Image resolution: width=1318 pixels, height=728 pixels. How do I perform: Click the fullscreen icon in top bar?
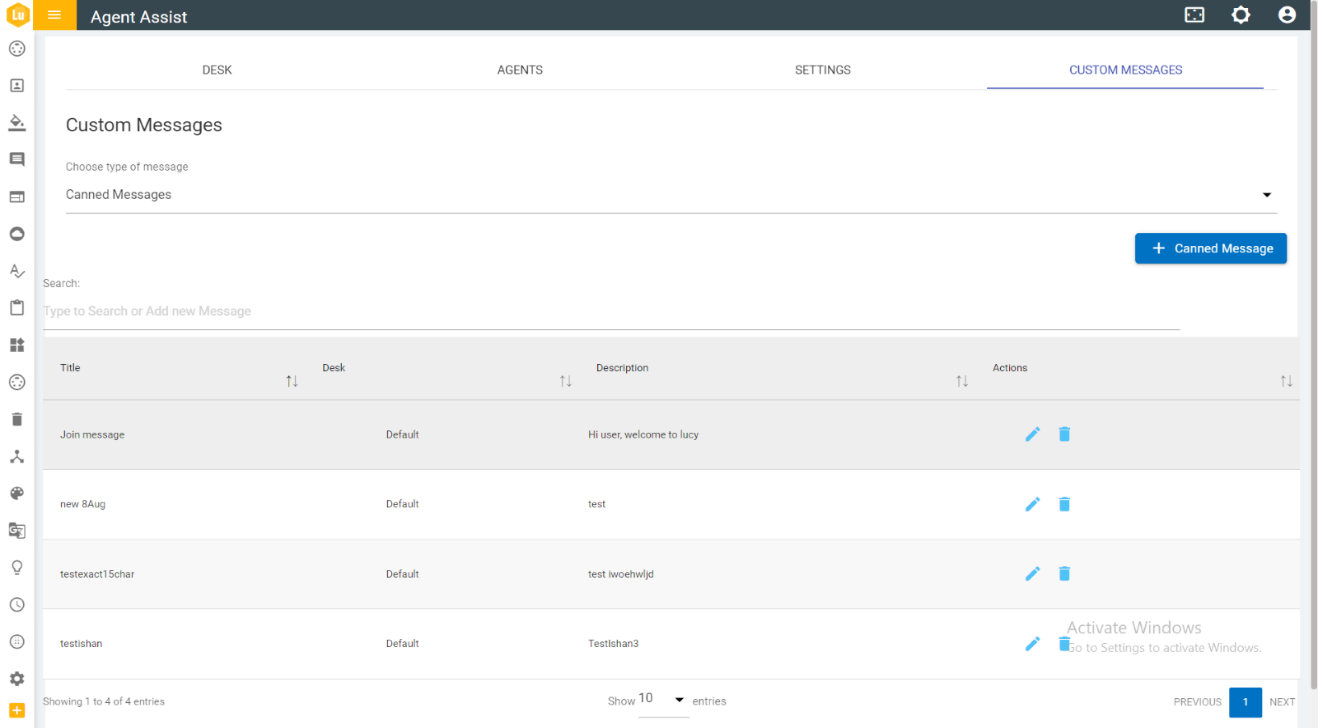pos(1194,15)
